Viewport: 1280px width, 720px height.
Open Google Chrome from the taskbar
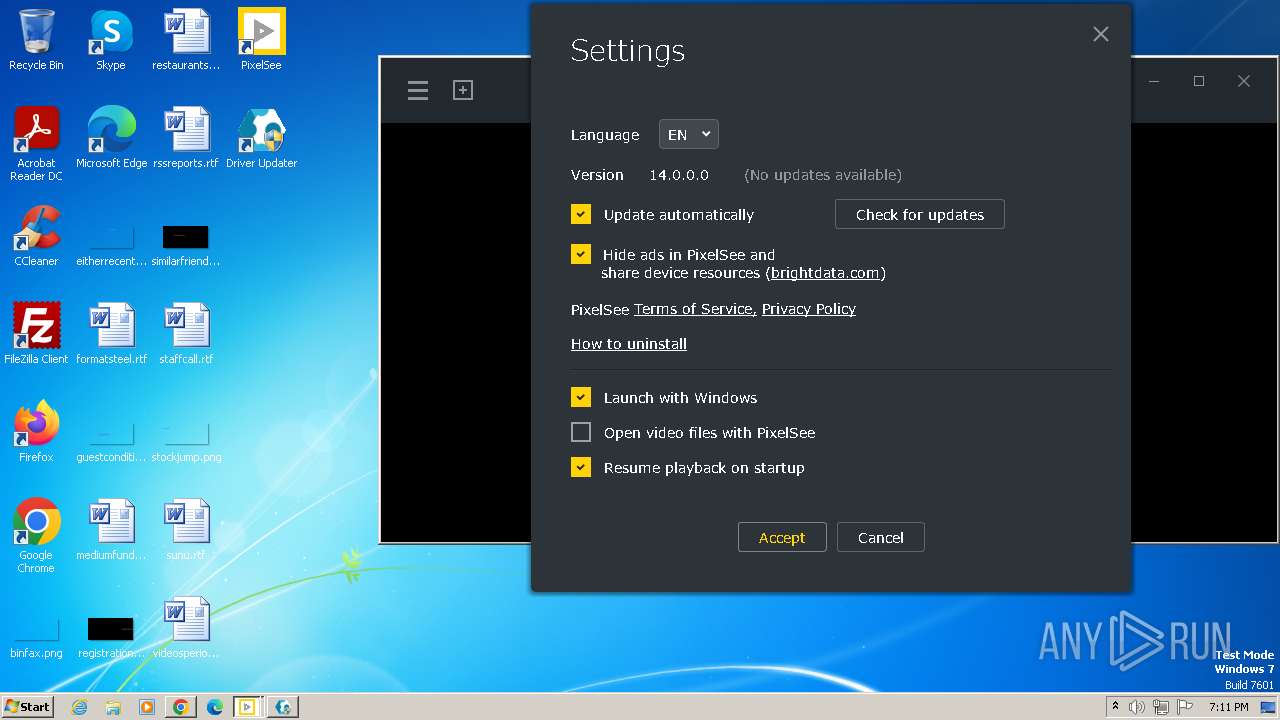click(181, 707)
